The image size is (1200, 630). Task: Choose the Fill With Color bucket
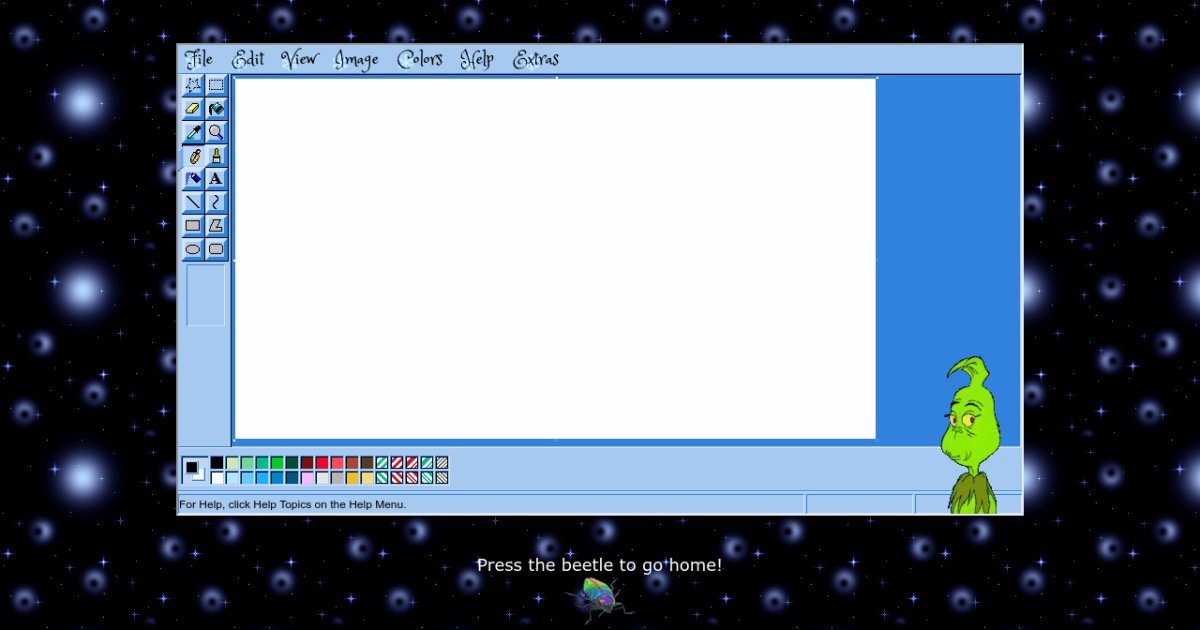(x=216, y=108)
